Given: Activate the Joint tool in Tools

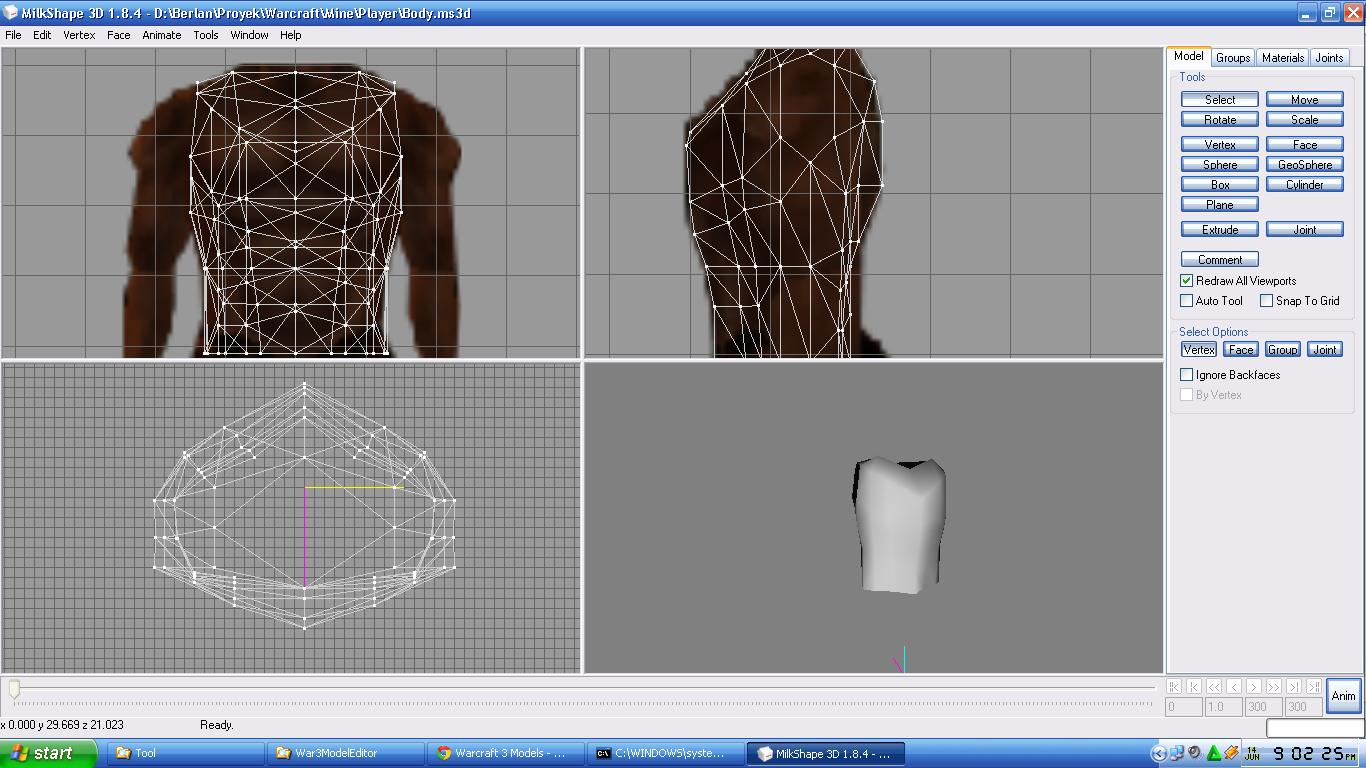Looking at the screenshot, I should click(x=1305, y=230).
